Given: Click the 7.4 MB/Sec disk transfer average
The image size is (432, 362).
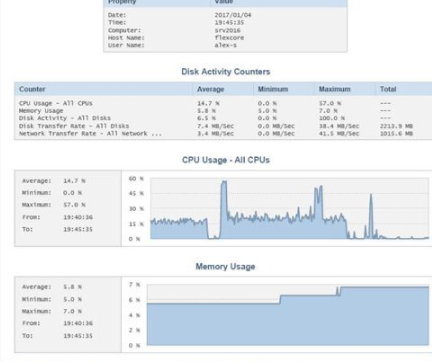Looking at the screenshot, I should (x=215, y=126).
